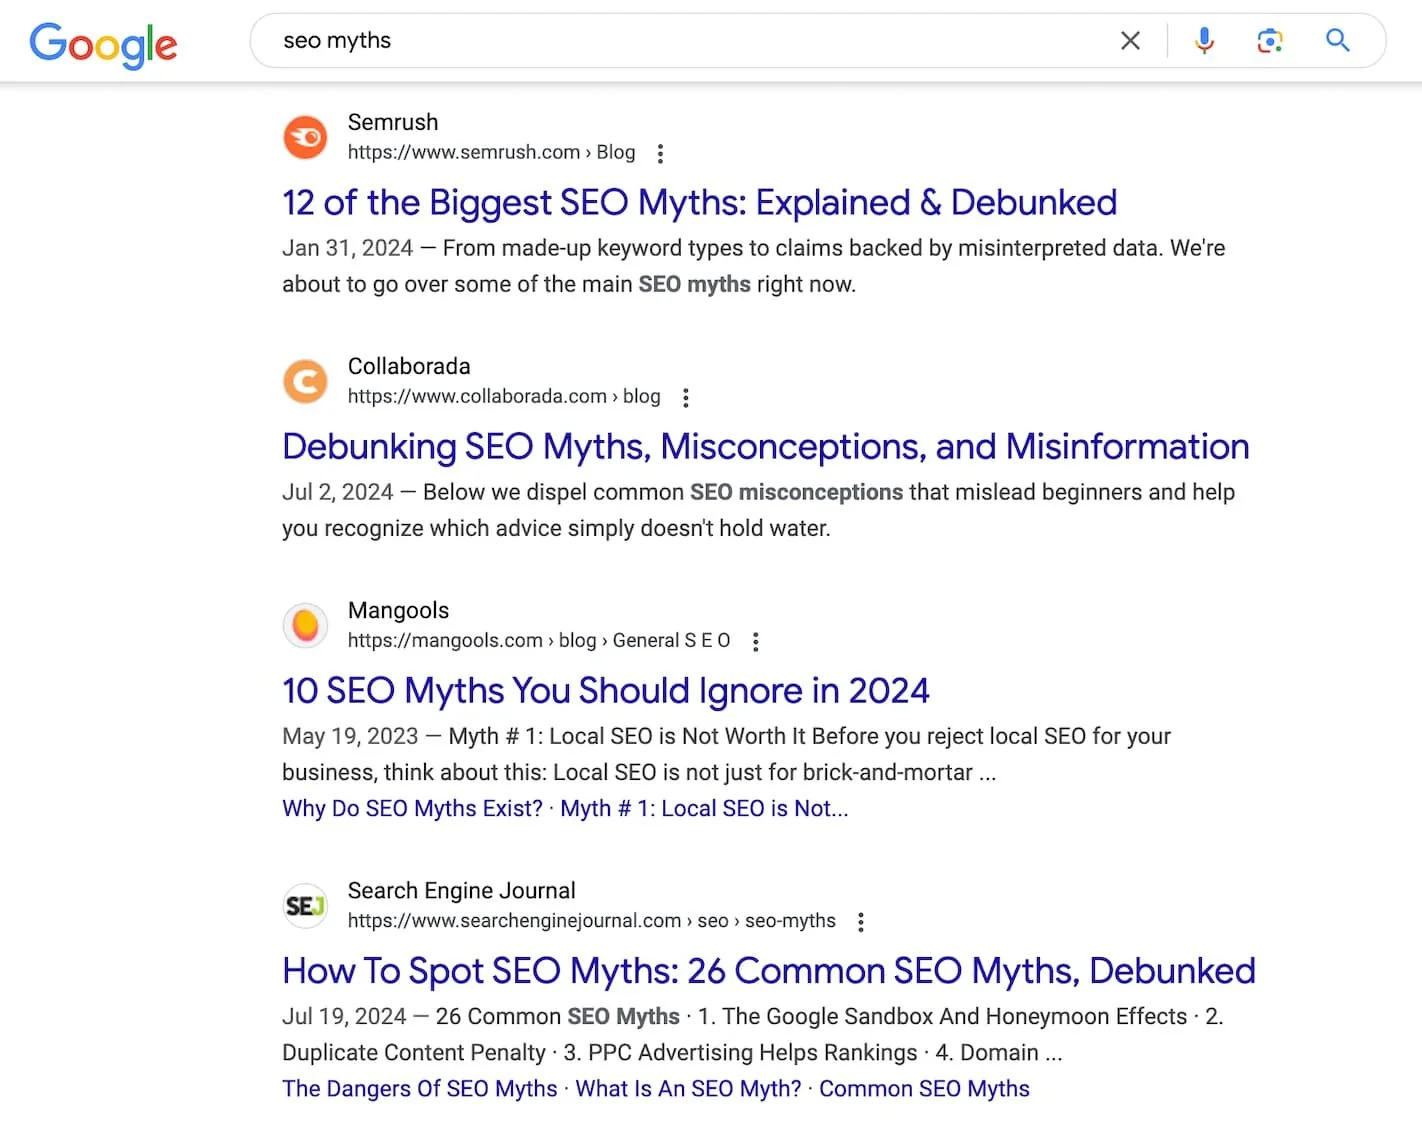
Task: Click the search magnifier icon
Action: [1338, 40]
